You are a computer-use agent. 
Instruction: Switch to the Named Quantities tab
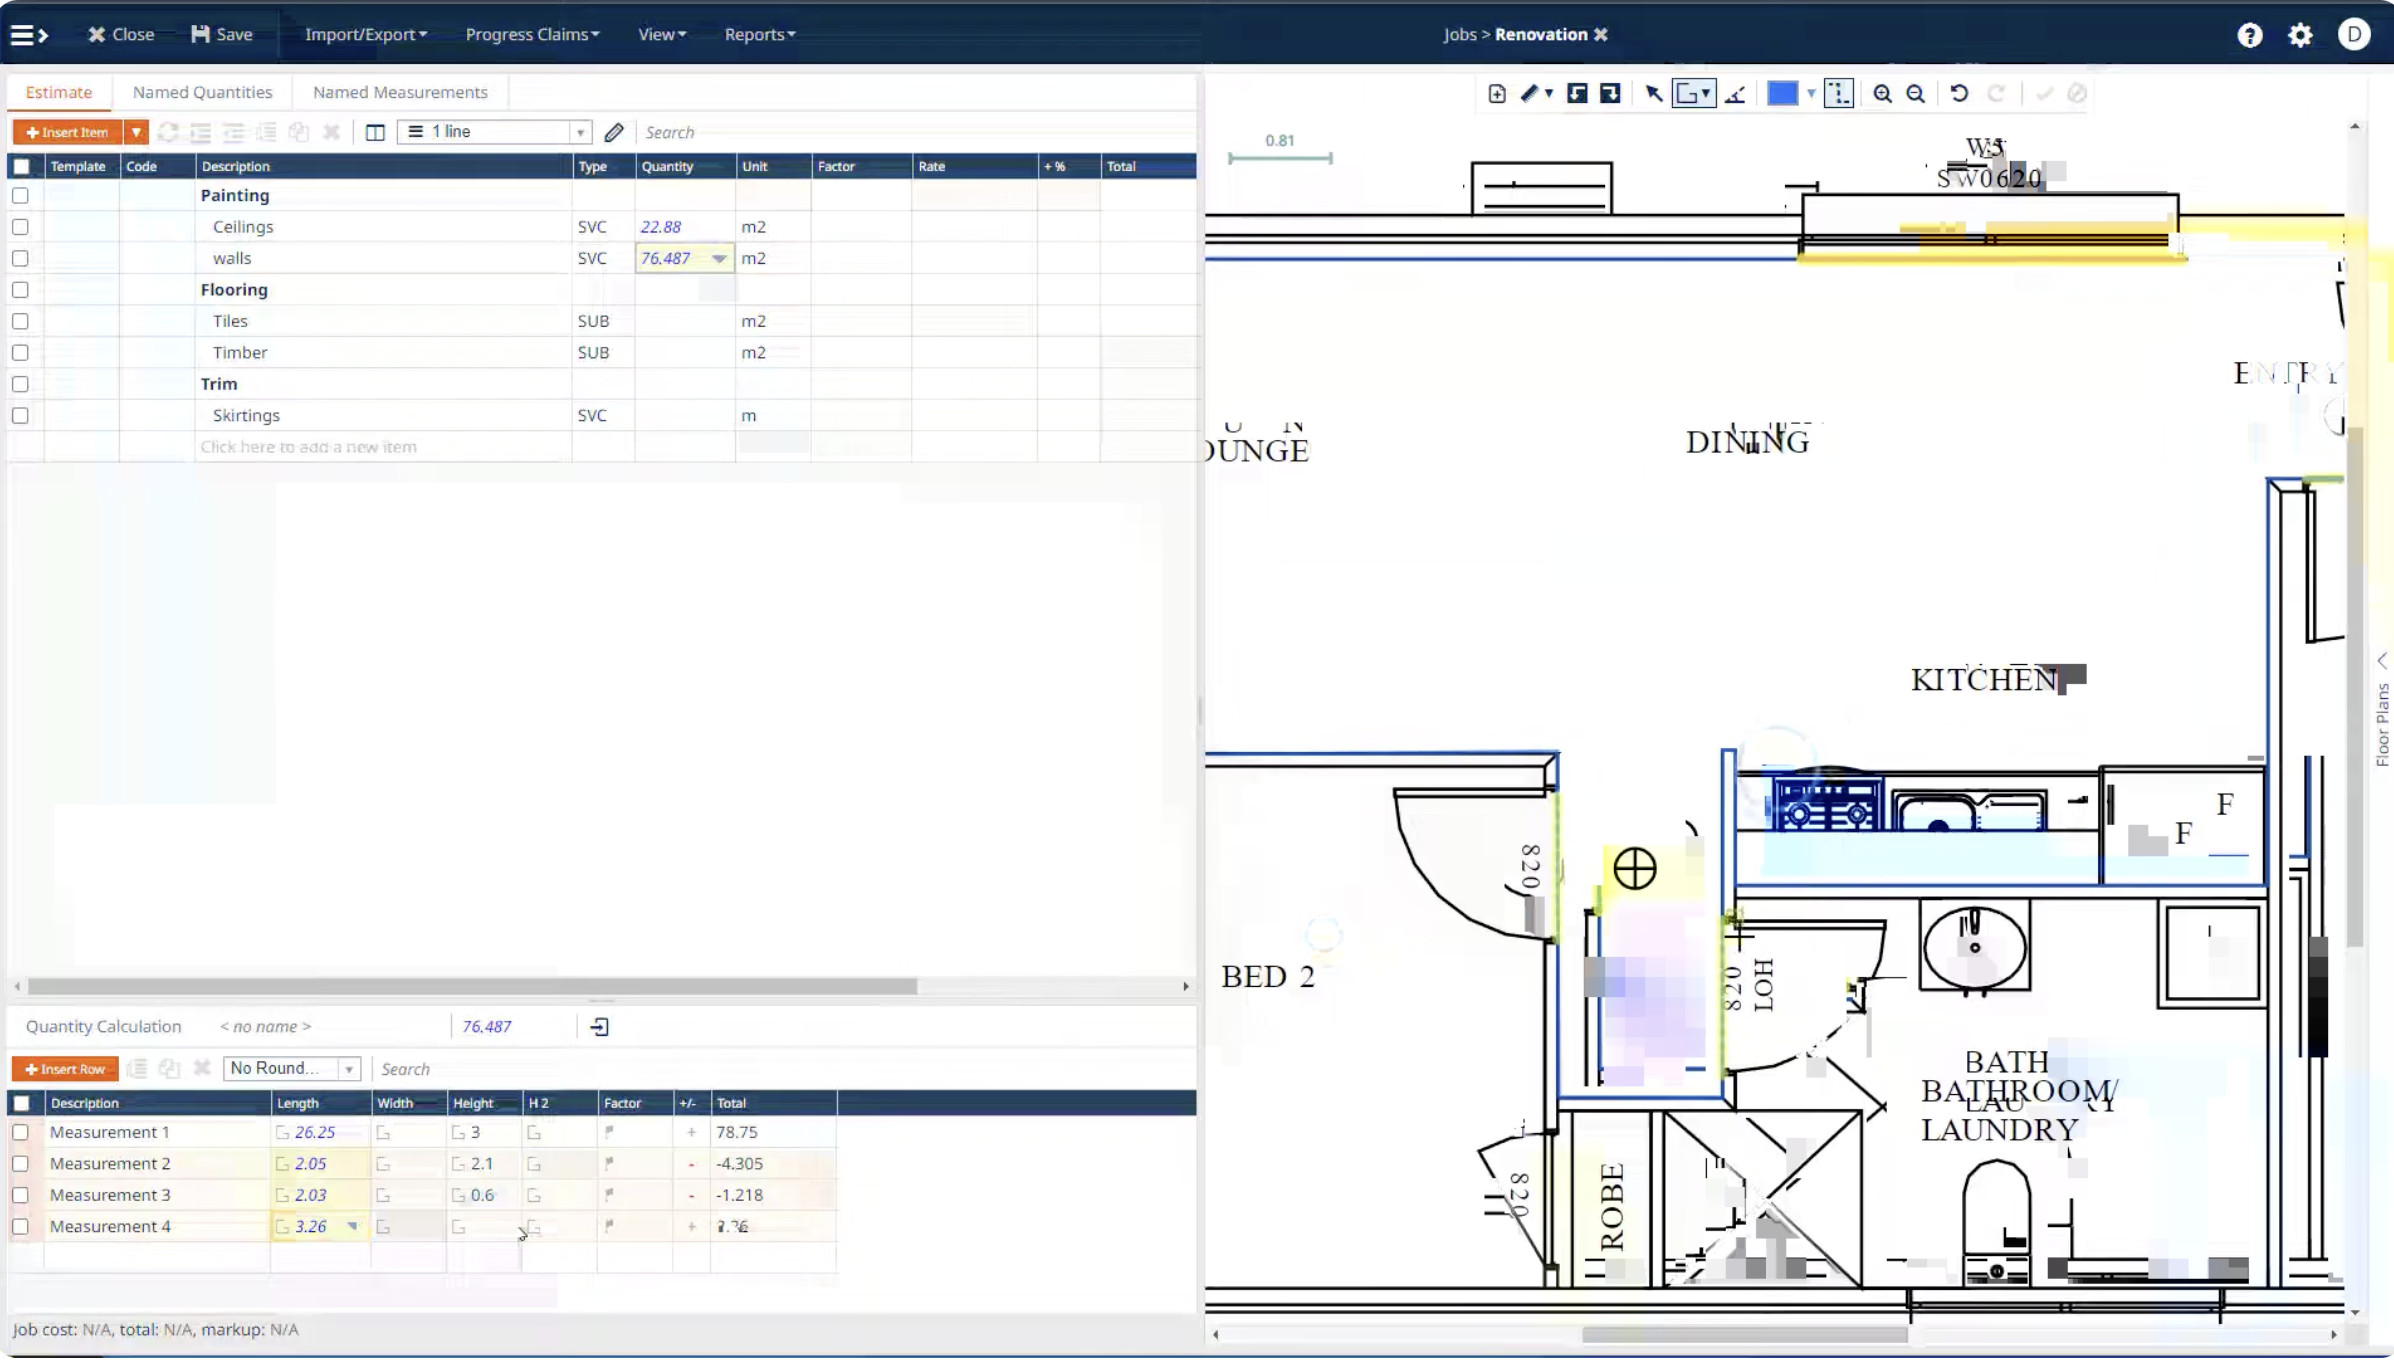coord(202,92)
